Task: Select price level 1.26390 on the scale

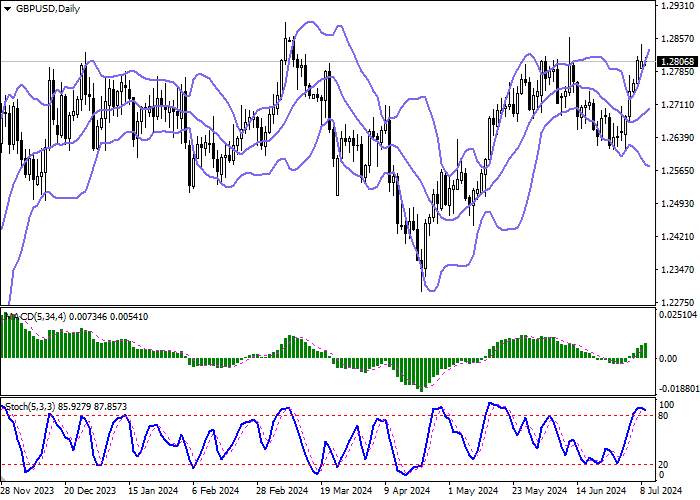Action: click(678, 138)
